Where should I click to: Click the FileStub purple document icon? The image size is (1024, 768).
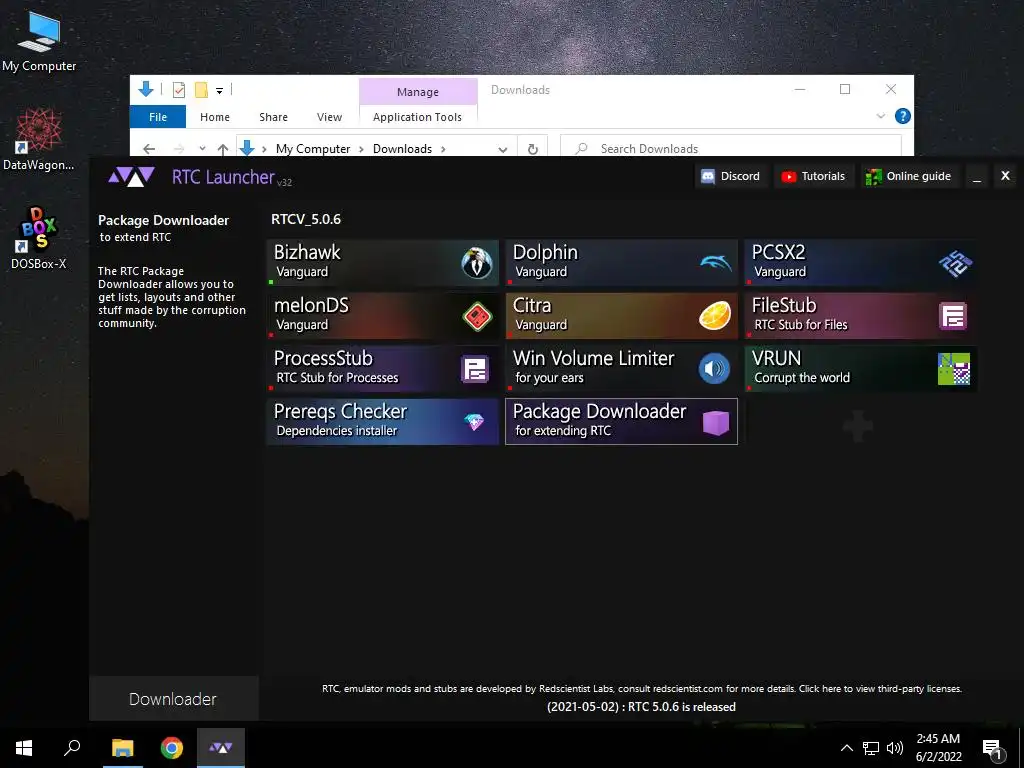tap(953, 316)
